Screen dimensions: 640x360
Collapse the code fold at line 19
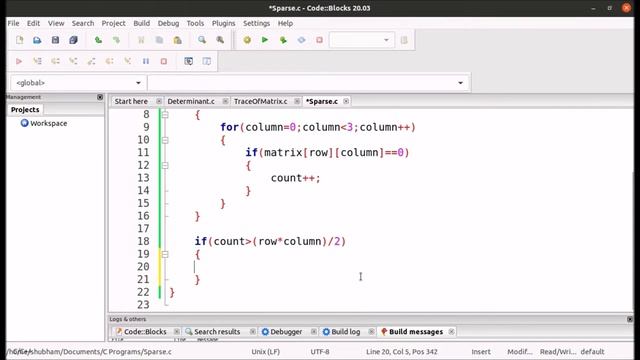point(165,254)
